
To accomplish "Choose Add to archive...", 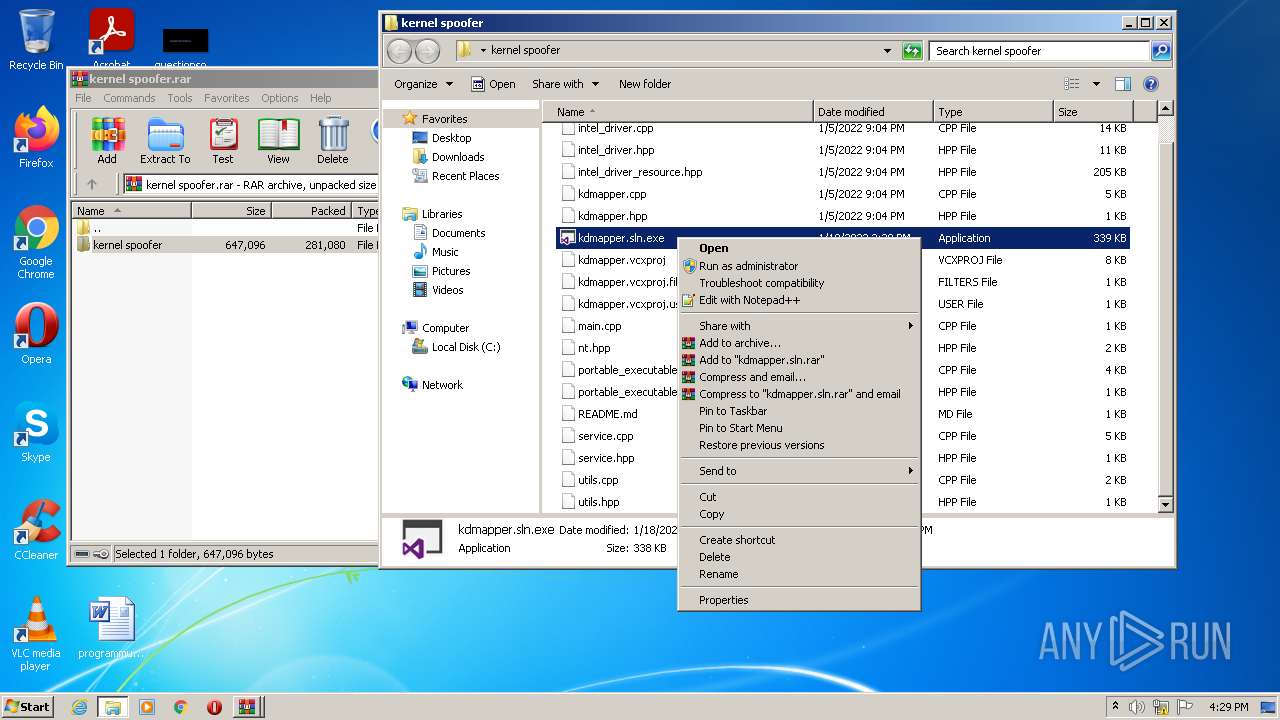I will click(799, 343).
